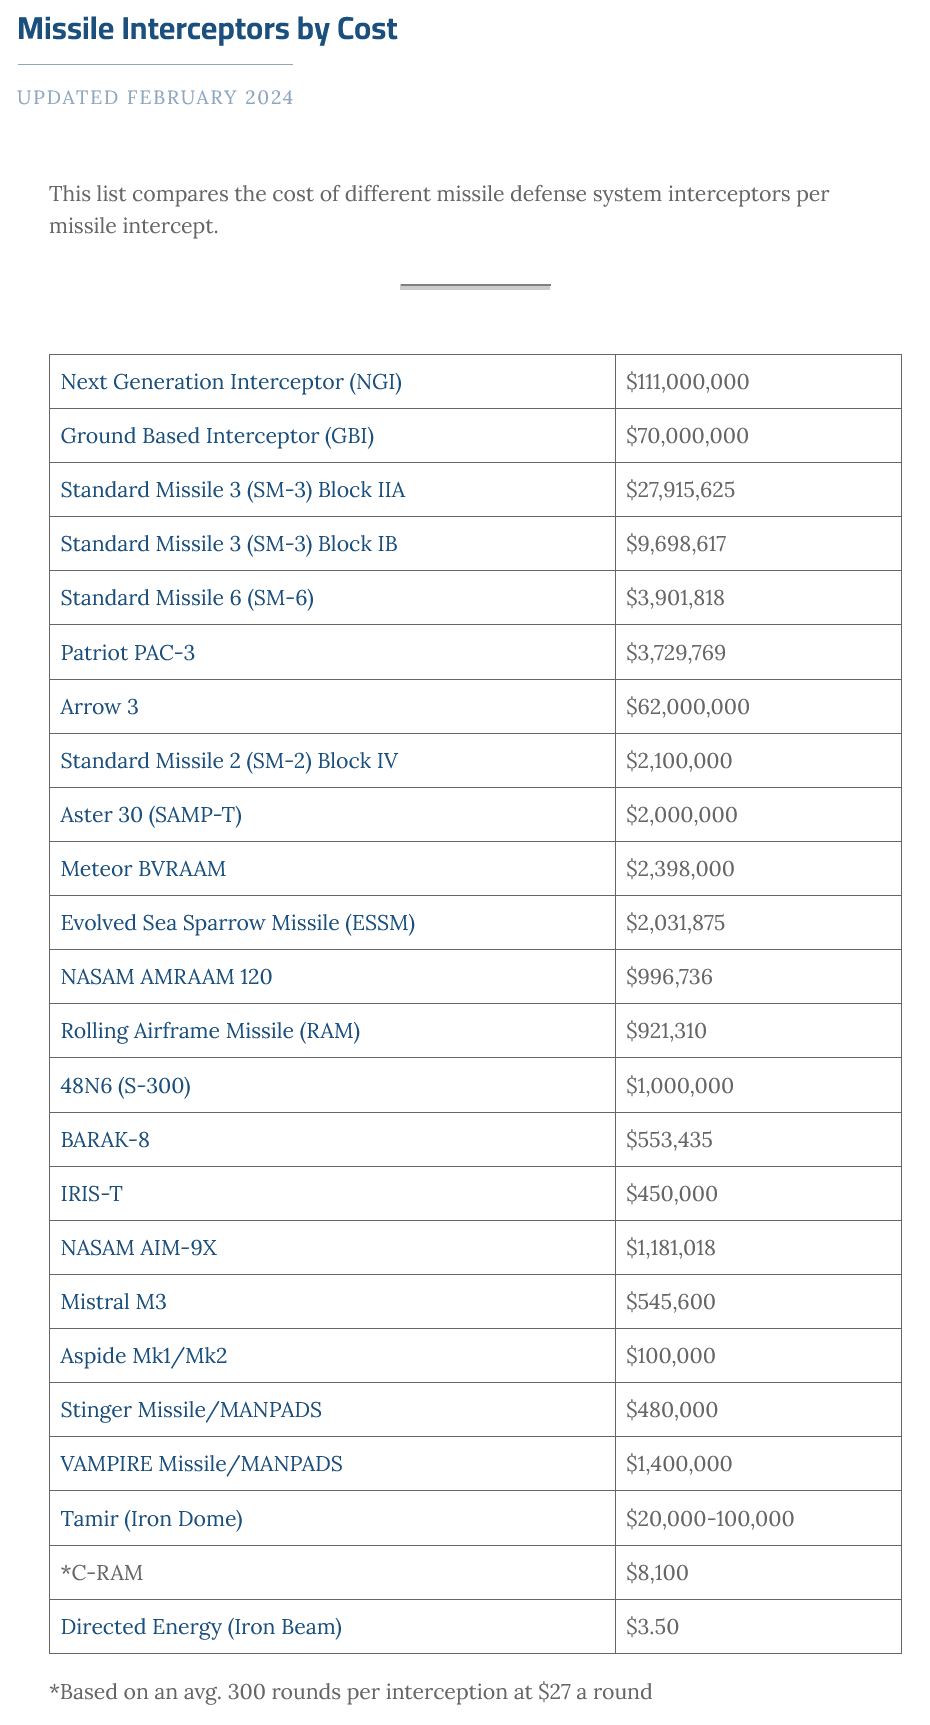The image size is (930, 1725).
Task: Click the Ground Based Interceptor (GBI) link
Action: [x=217, y=436]
